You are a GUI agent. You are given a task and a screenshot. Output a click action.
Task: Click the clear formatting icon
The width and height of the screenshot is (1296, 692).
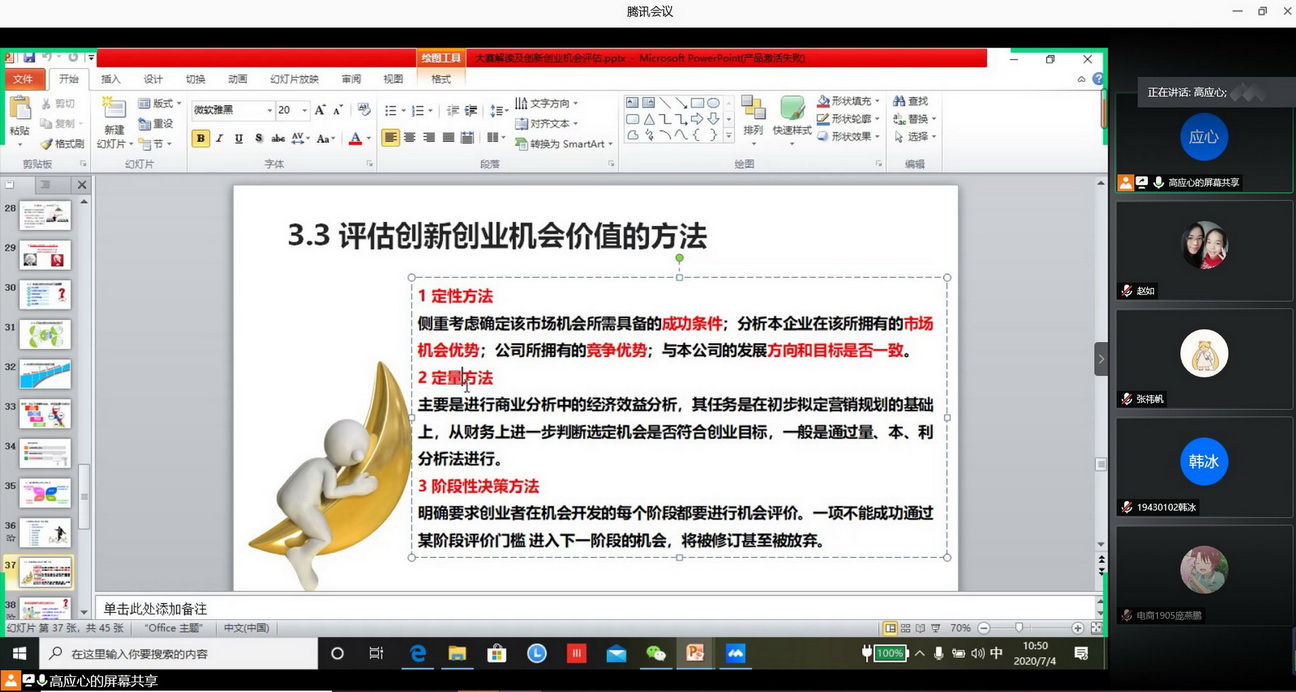tap(364, 110)
